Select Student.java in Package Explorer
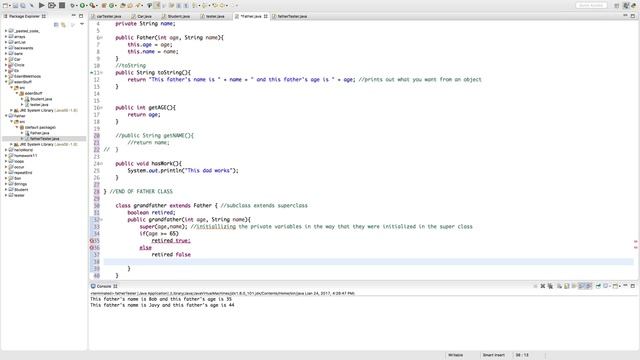Screen dimensions: 640x360 tap(41, 99)
